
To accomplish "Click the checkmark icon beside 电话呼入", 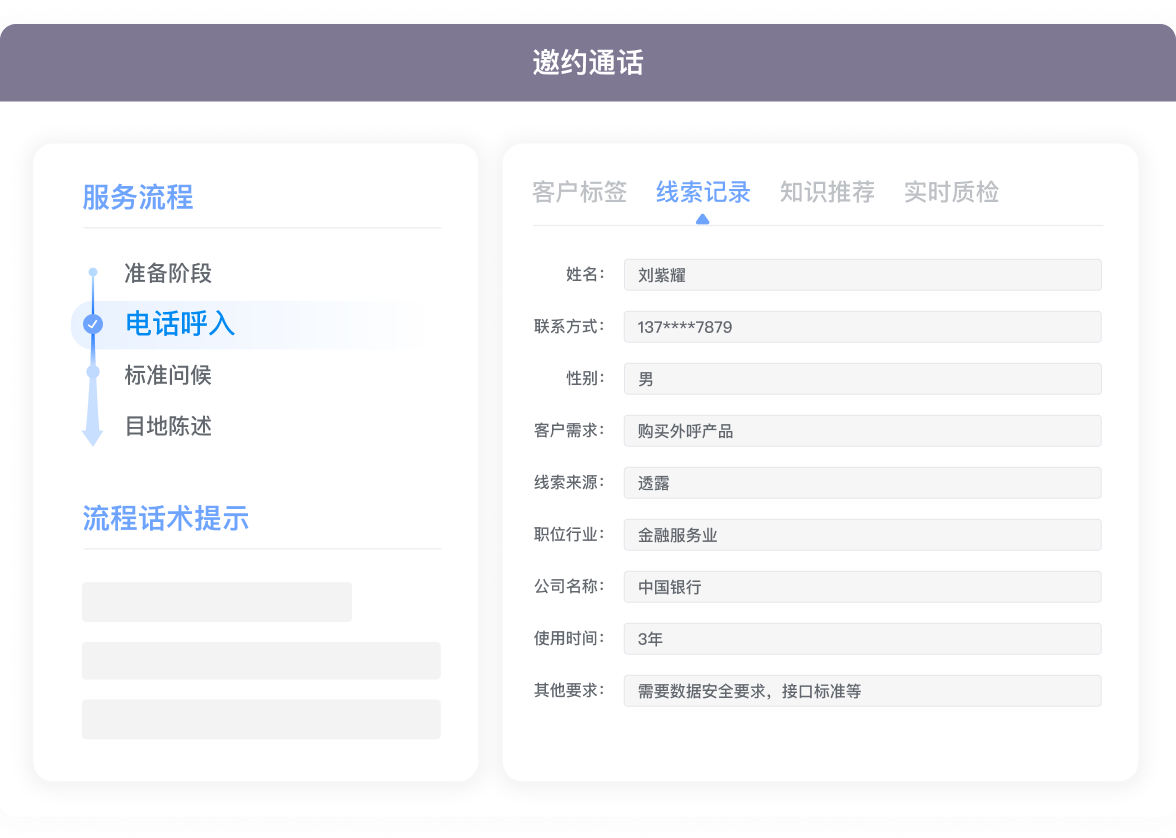I will (x=93, y=324).
